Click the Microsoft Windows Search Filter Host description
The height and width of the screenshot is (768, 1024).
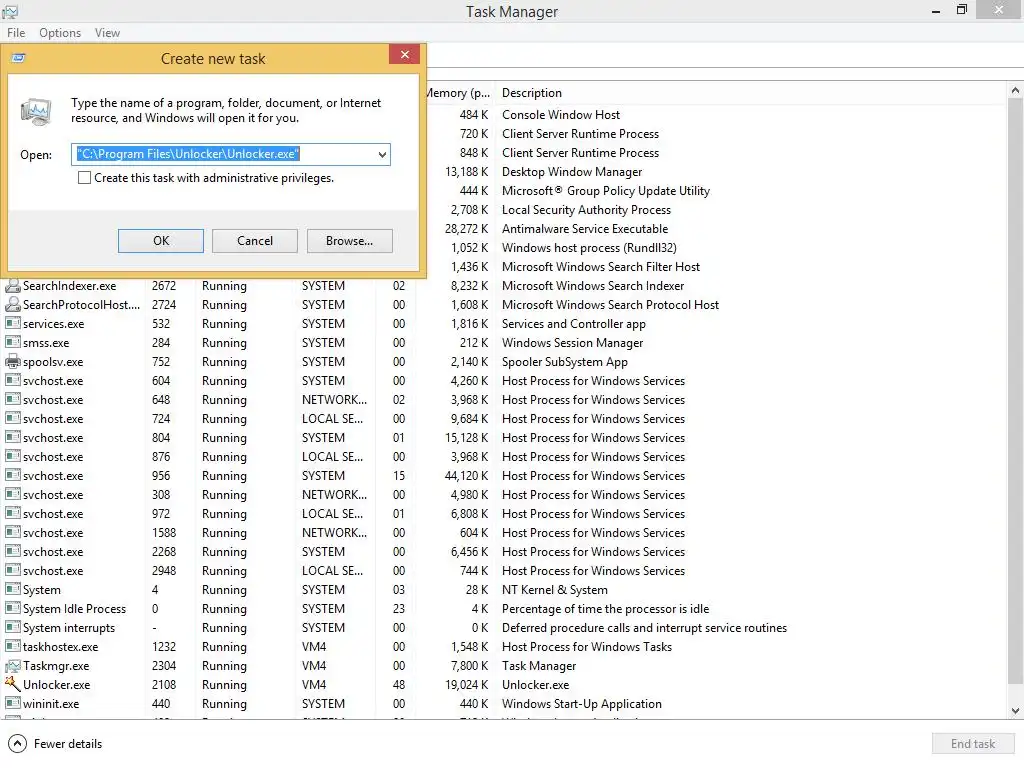(600, 266)
